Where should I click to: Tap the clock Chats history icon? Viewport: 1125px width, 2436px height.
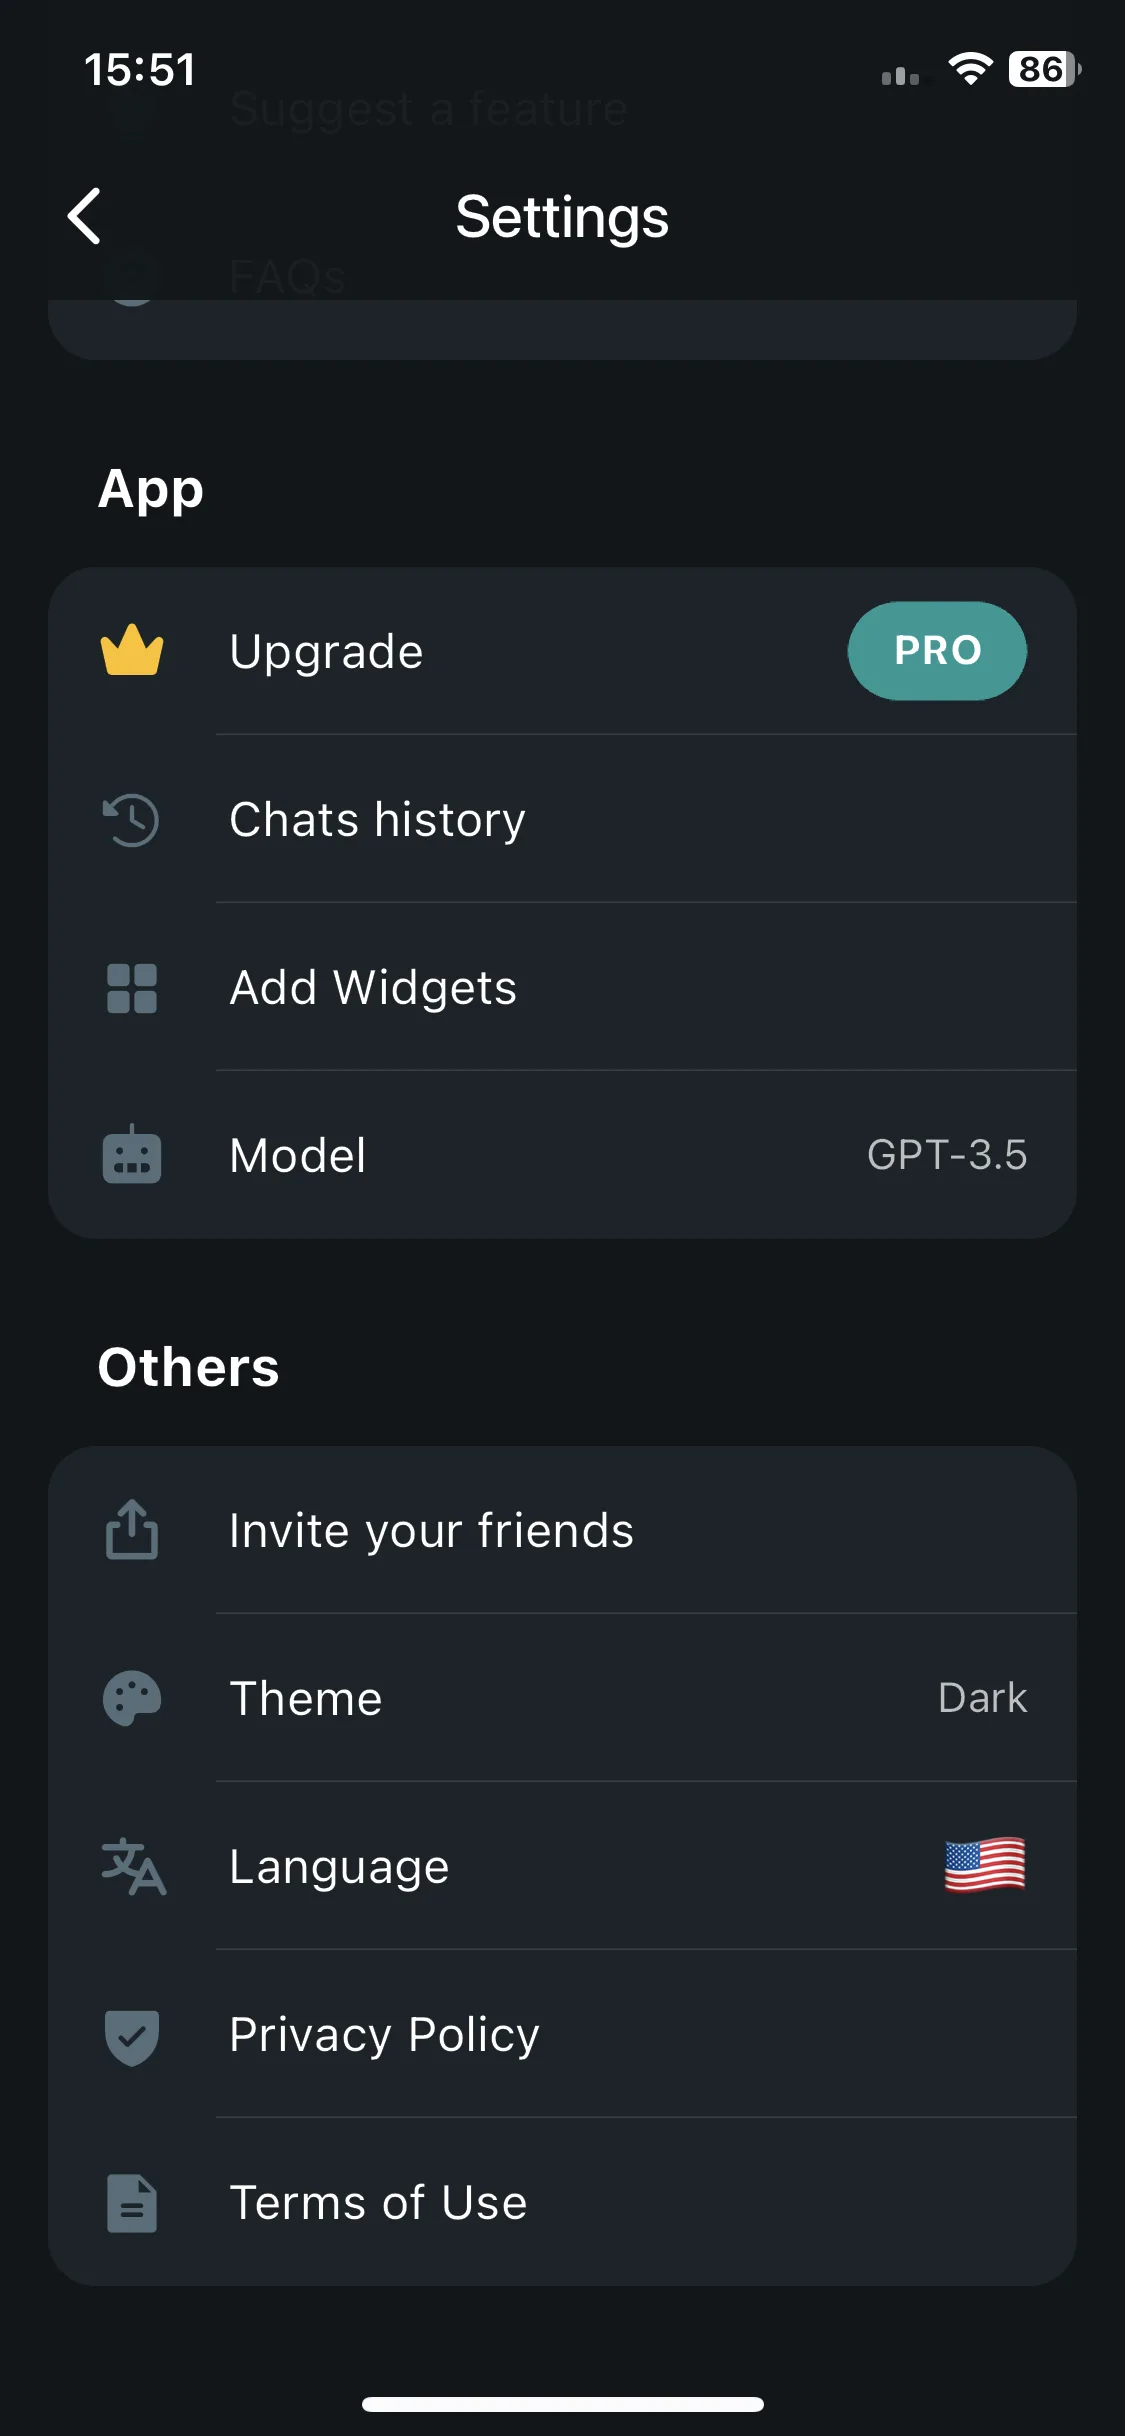point(131,820)
